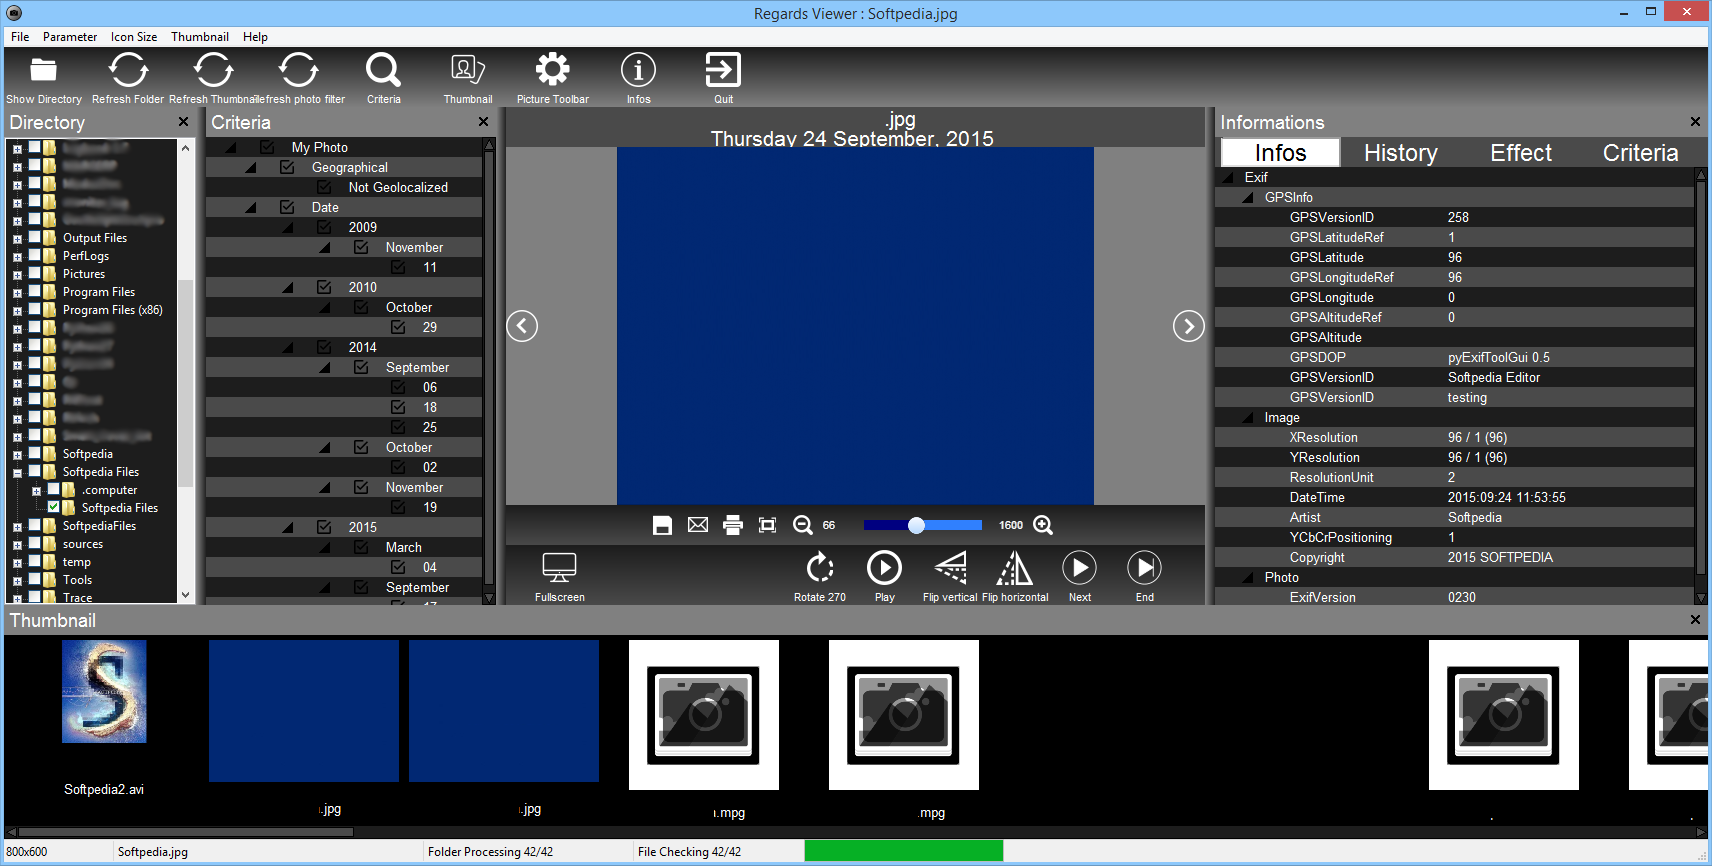Image resolution: width=1712 pixels, height=866 pixels.
Task: Collapse the 2015 year node
Action: pyautogui.click(x=288, y=527)
